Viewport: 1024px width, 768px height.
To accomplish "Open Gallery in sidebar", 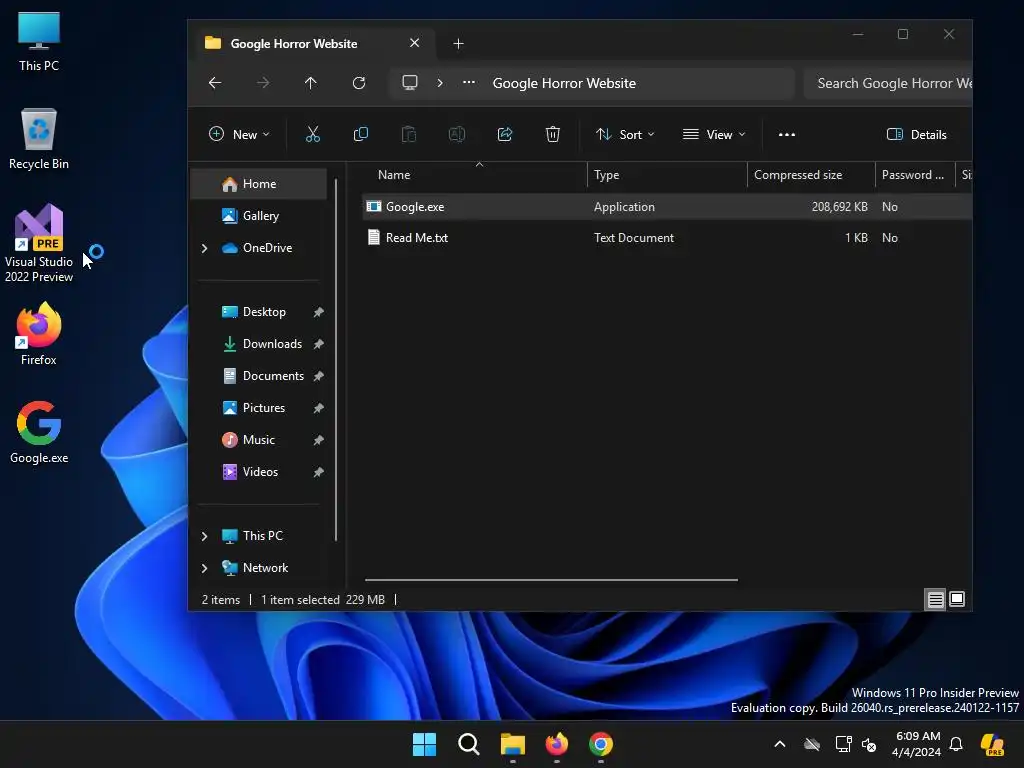I will (259, 216).
